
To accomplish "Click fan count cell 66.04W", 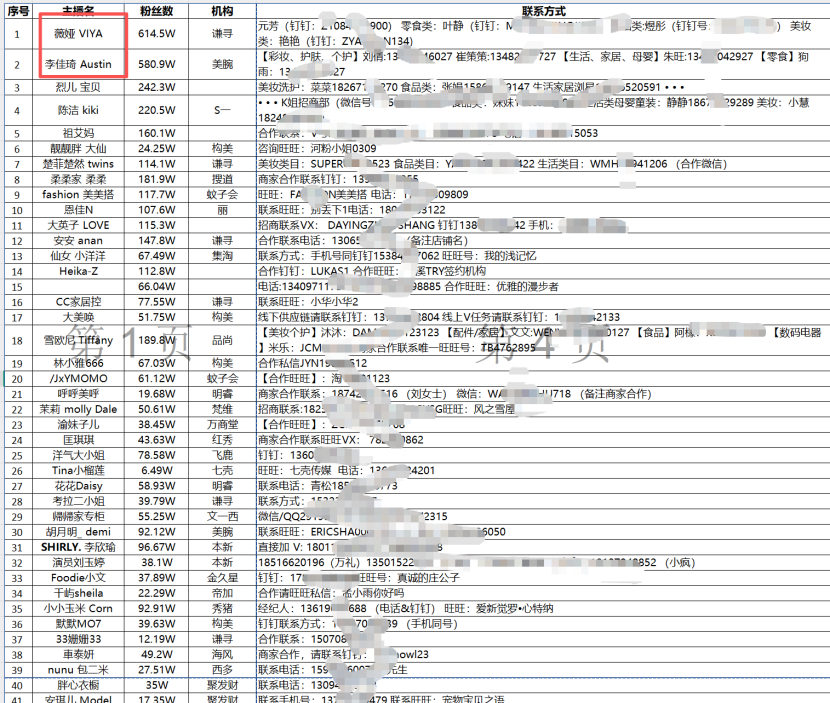I will 156,287.
